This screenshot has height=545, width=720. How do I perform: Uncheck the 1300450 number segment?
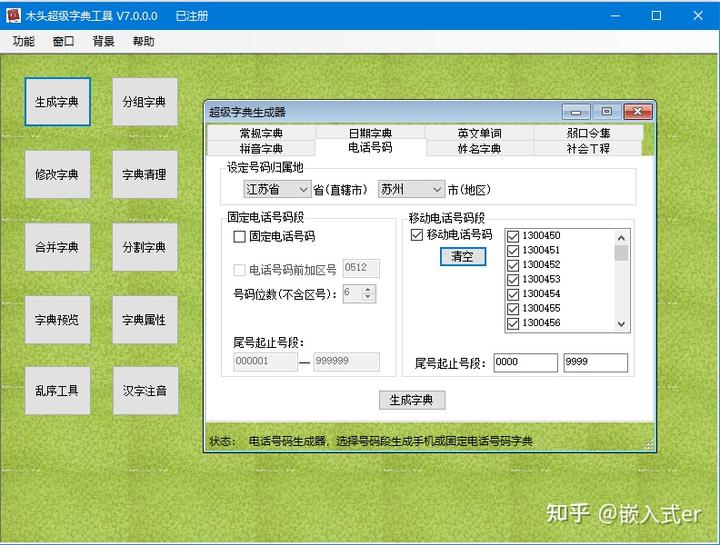click(513, 236)
